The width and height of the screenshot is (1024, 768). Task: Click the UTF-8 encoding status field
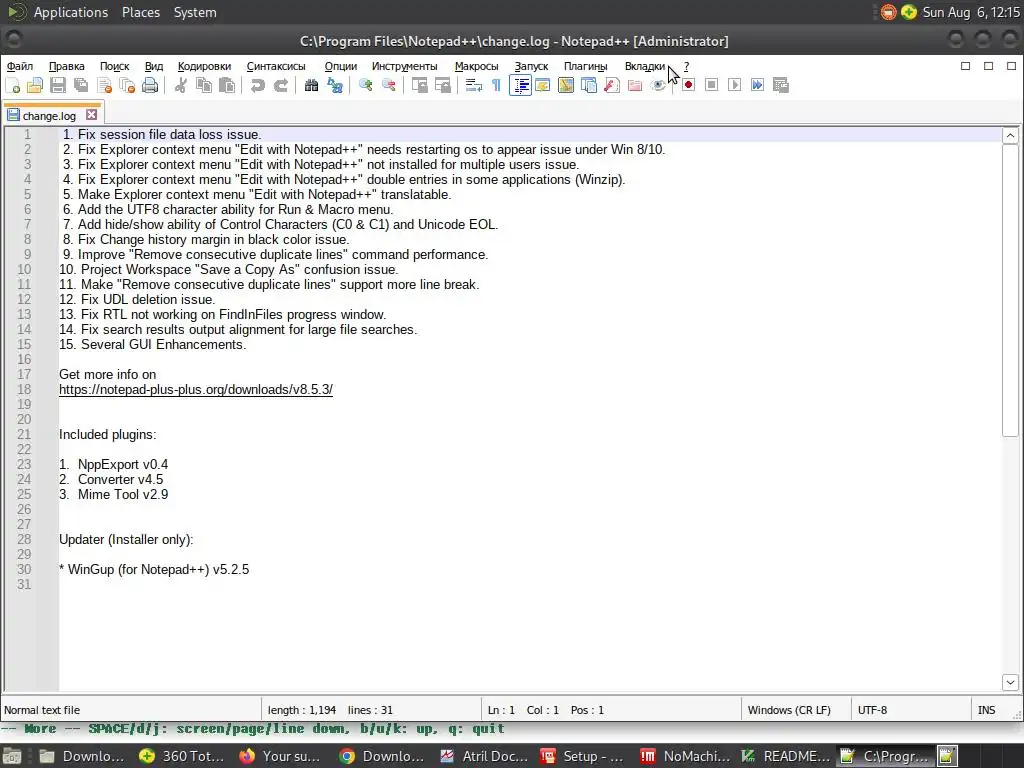(x=911, y=710)
